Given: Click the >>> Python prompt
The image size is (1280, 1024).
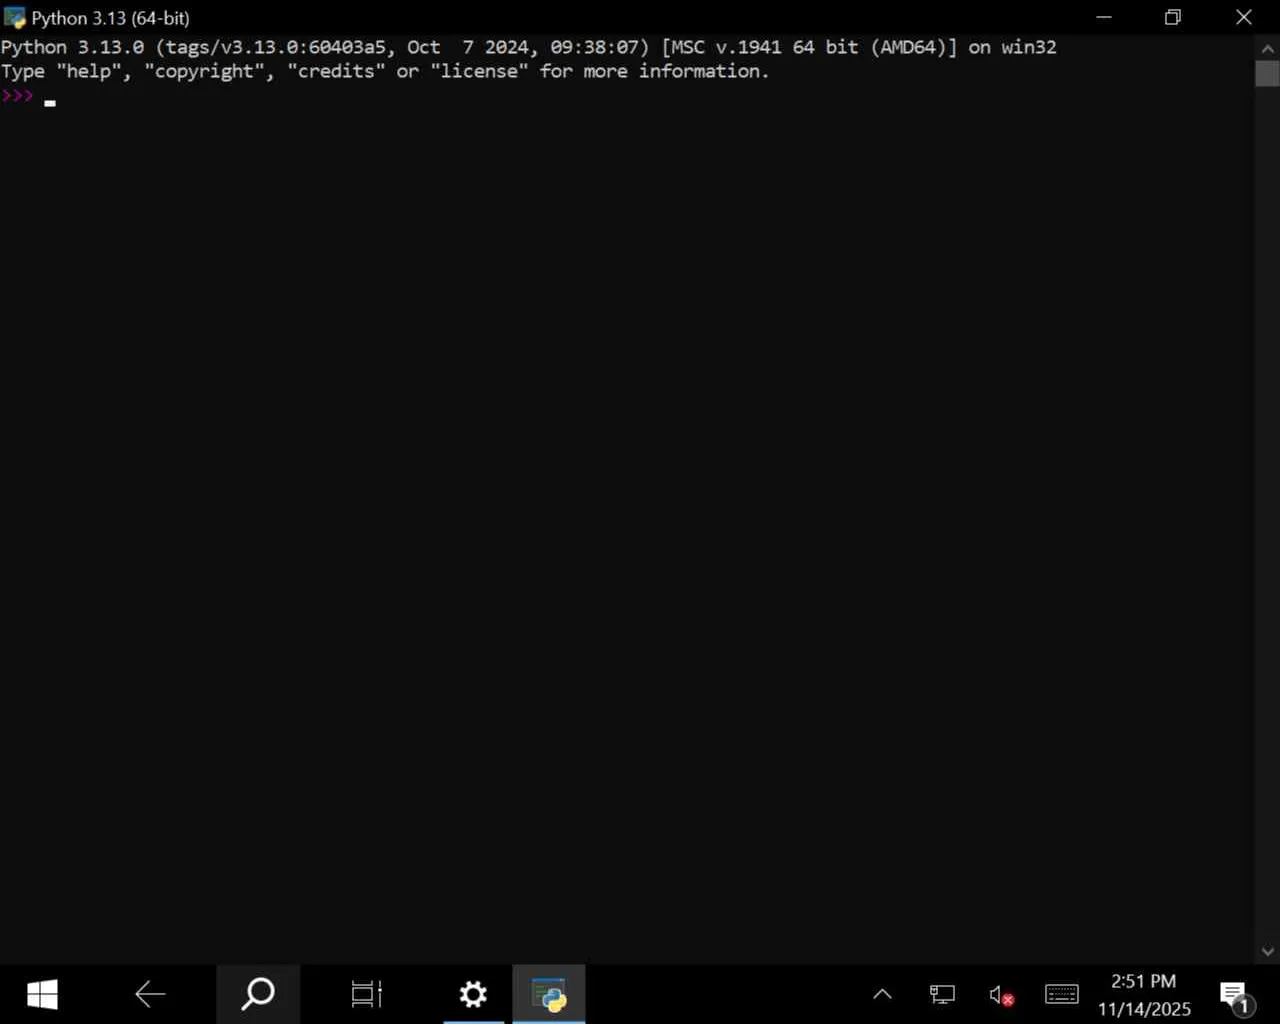Looking at the screenshot, I should pos(17,96).
